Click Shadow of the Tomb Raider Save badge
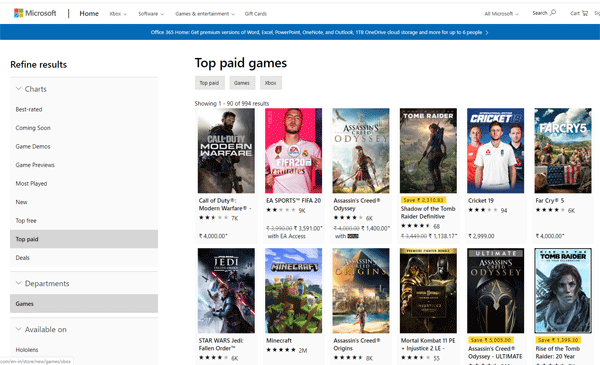Image resolution: width=600 pixels, height=365 pixels. coord(423,200)
